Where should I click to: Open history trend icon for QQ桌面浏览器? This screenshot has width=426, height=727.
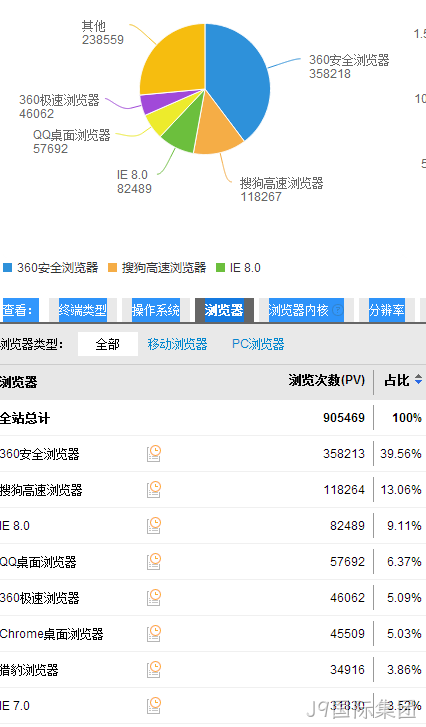pos(154,561)
